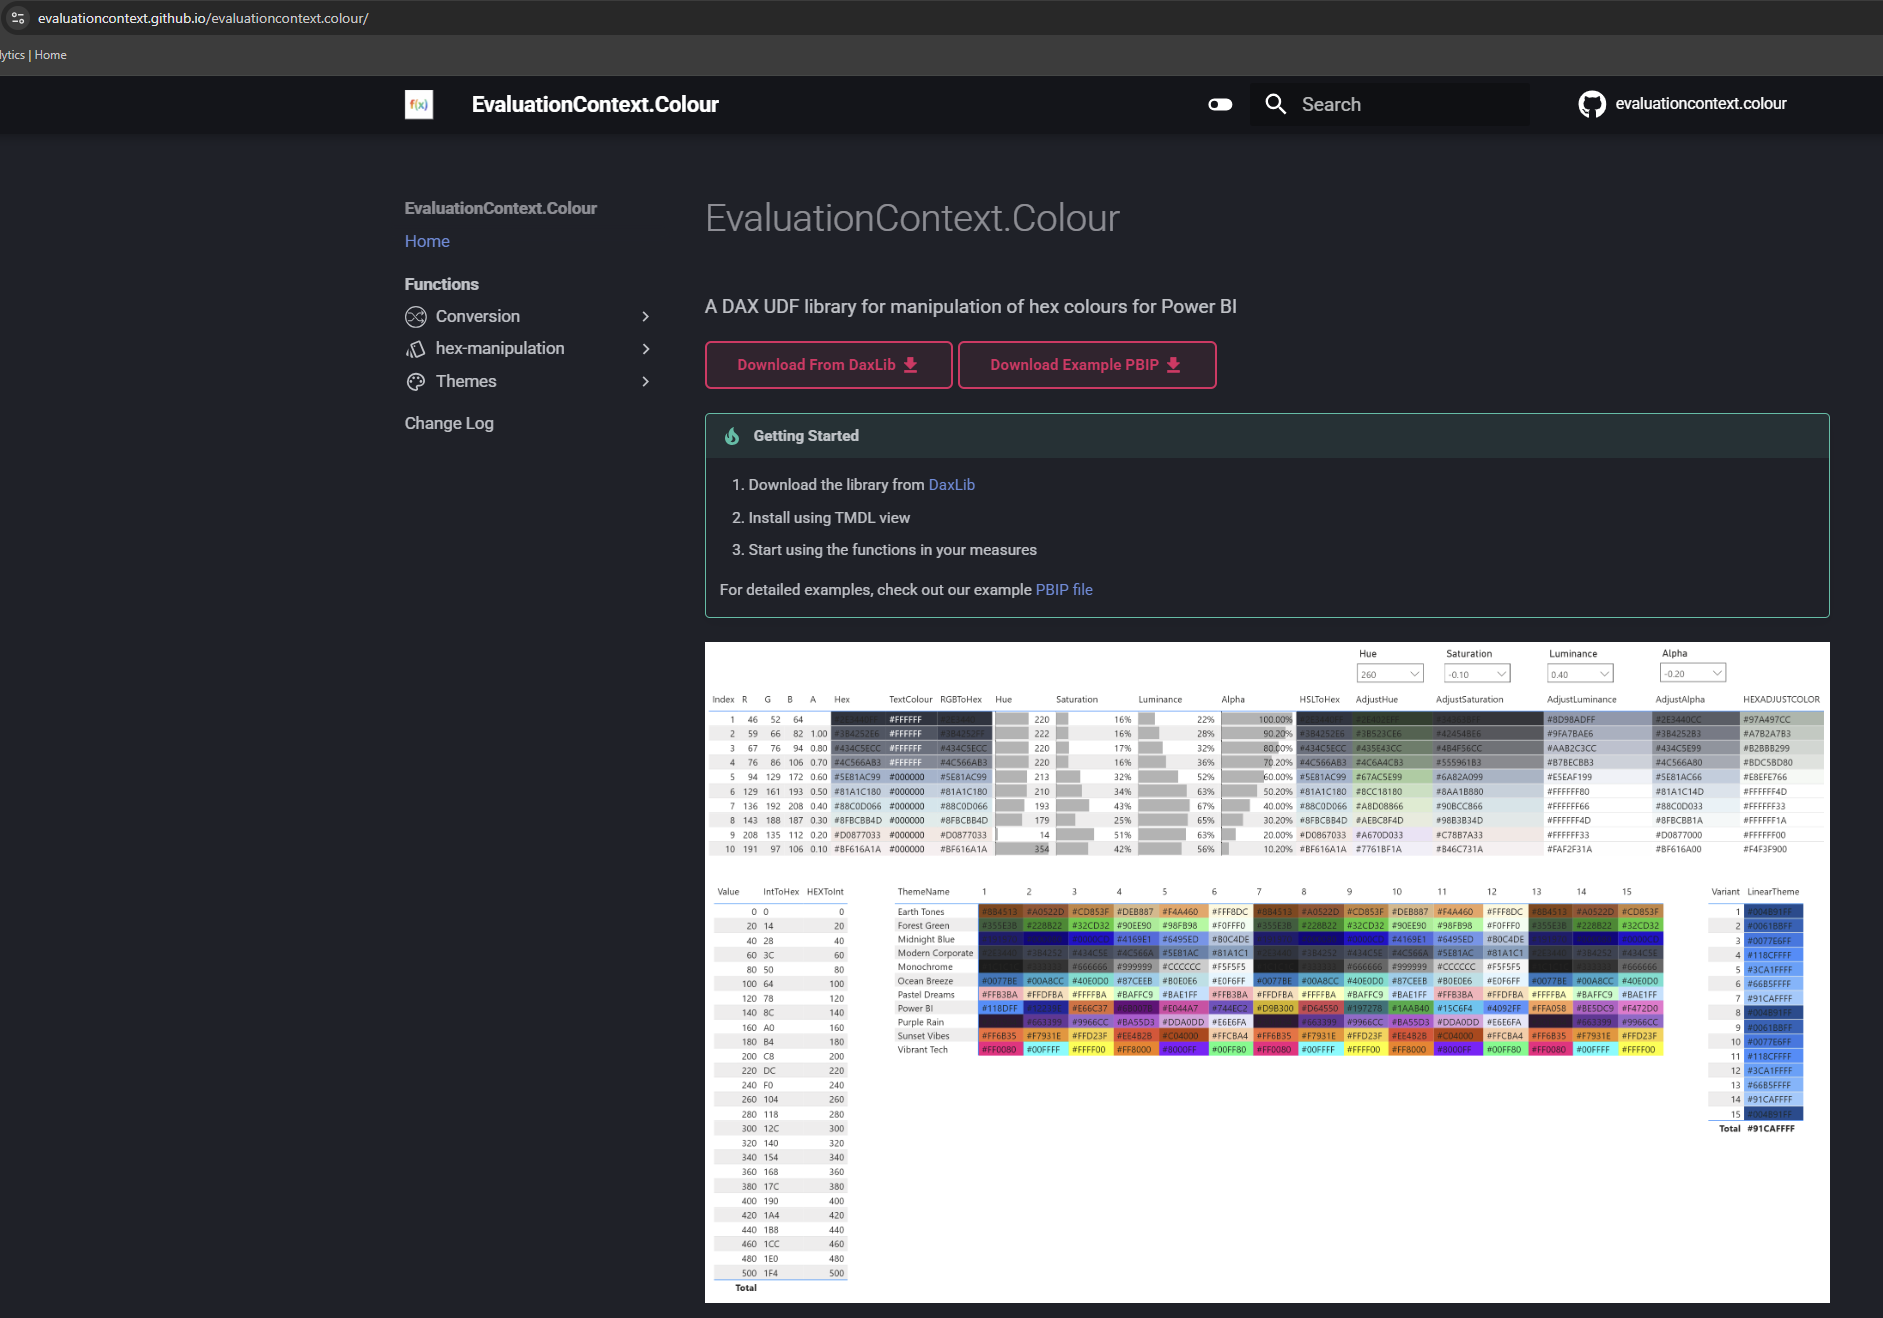1883x1318 pixels.
Task: Click the search magnifier icon
Action: (x=1275, y=104)
